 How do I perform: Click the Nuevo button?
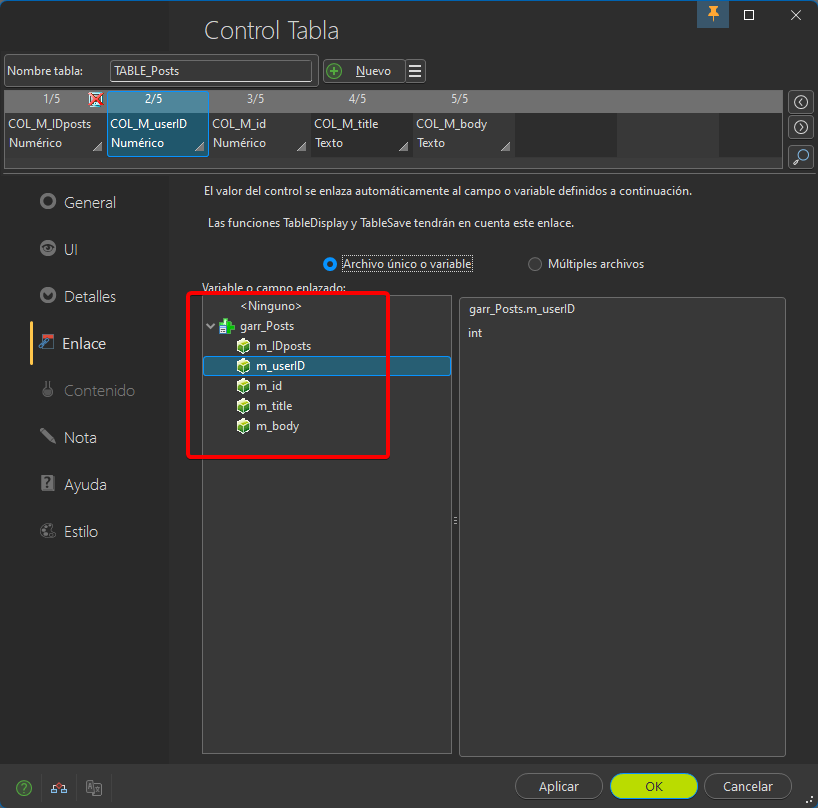364,71
